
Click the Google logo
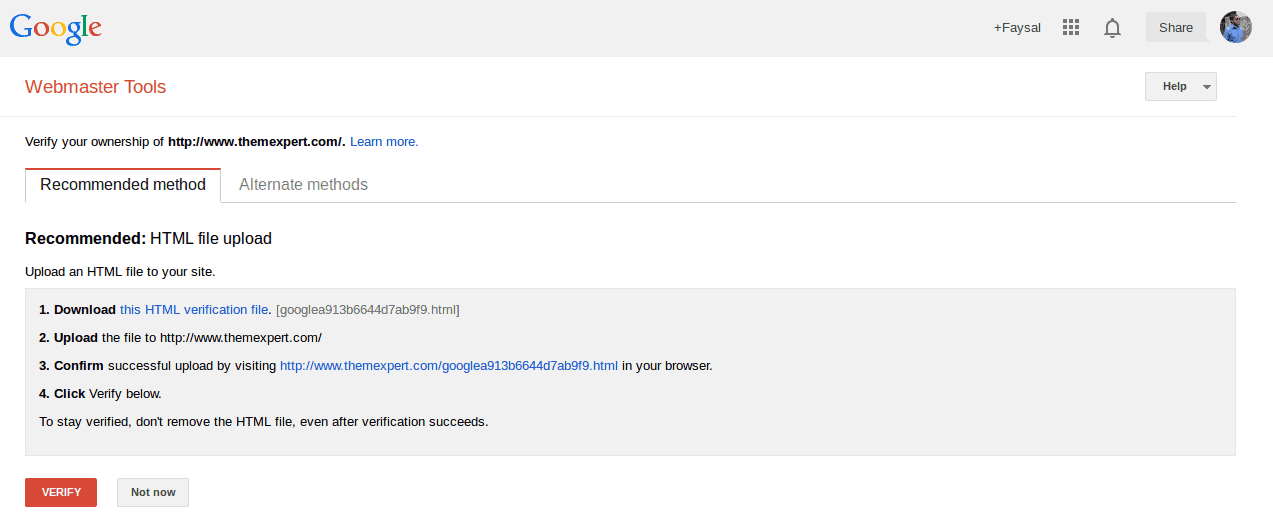[x=56, y=27]
